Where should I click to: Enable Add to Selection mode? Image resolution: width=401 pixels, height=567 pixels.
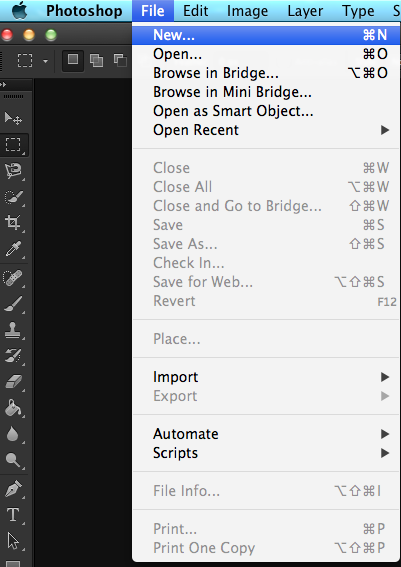pyautogui.click(x=96, y=60)
